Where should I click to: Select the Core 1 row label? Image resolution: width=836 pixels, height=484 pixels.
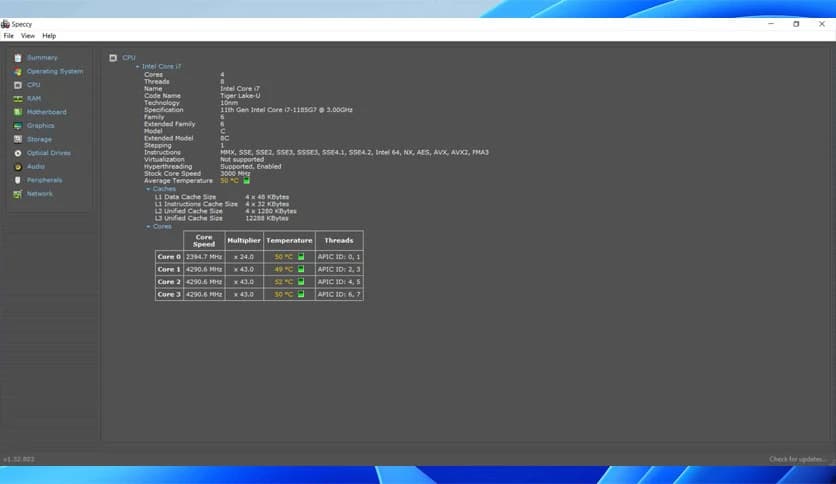coord(169,269)
